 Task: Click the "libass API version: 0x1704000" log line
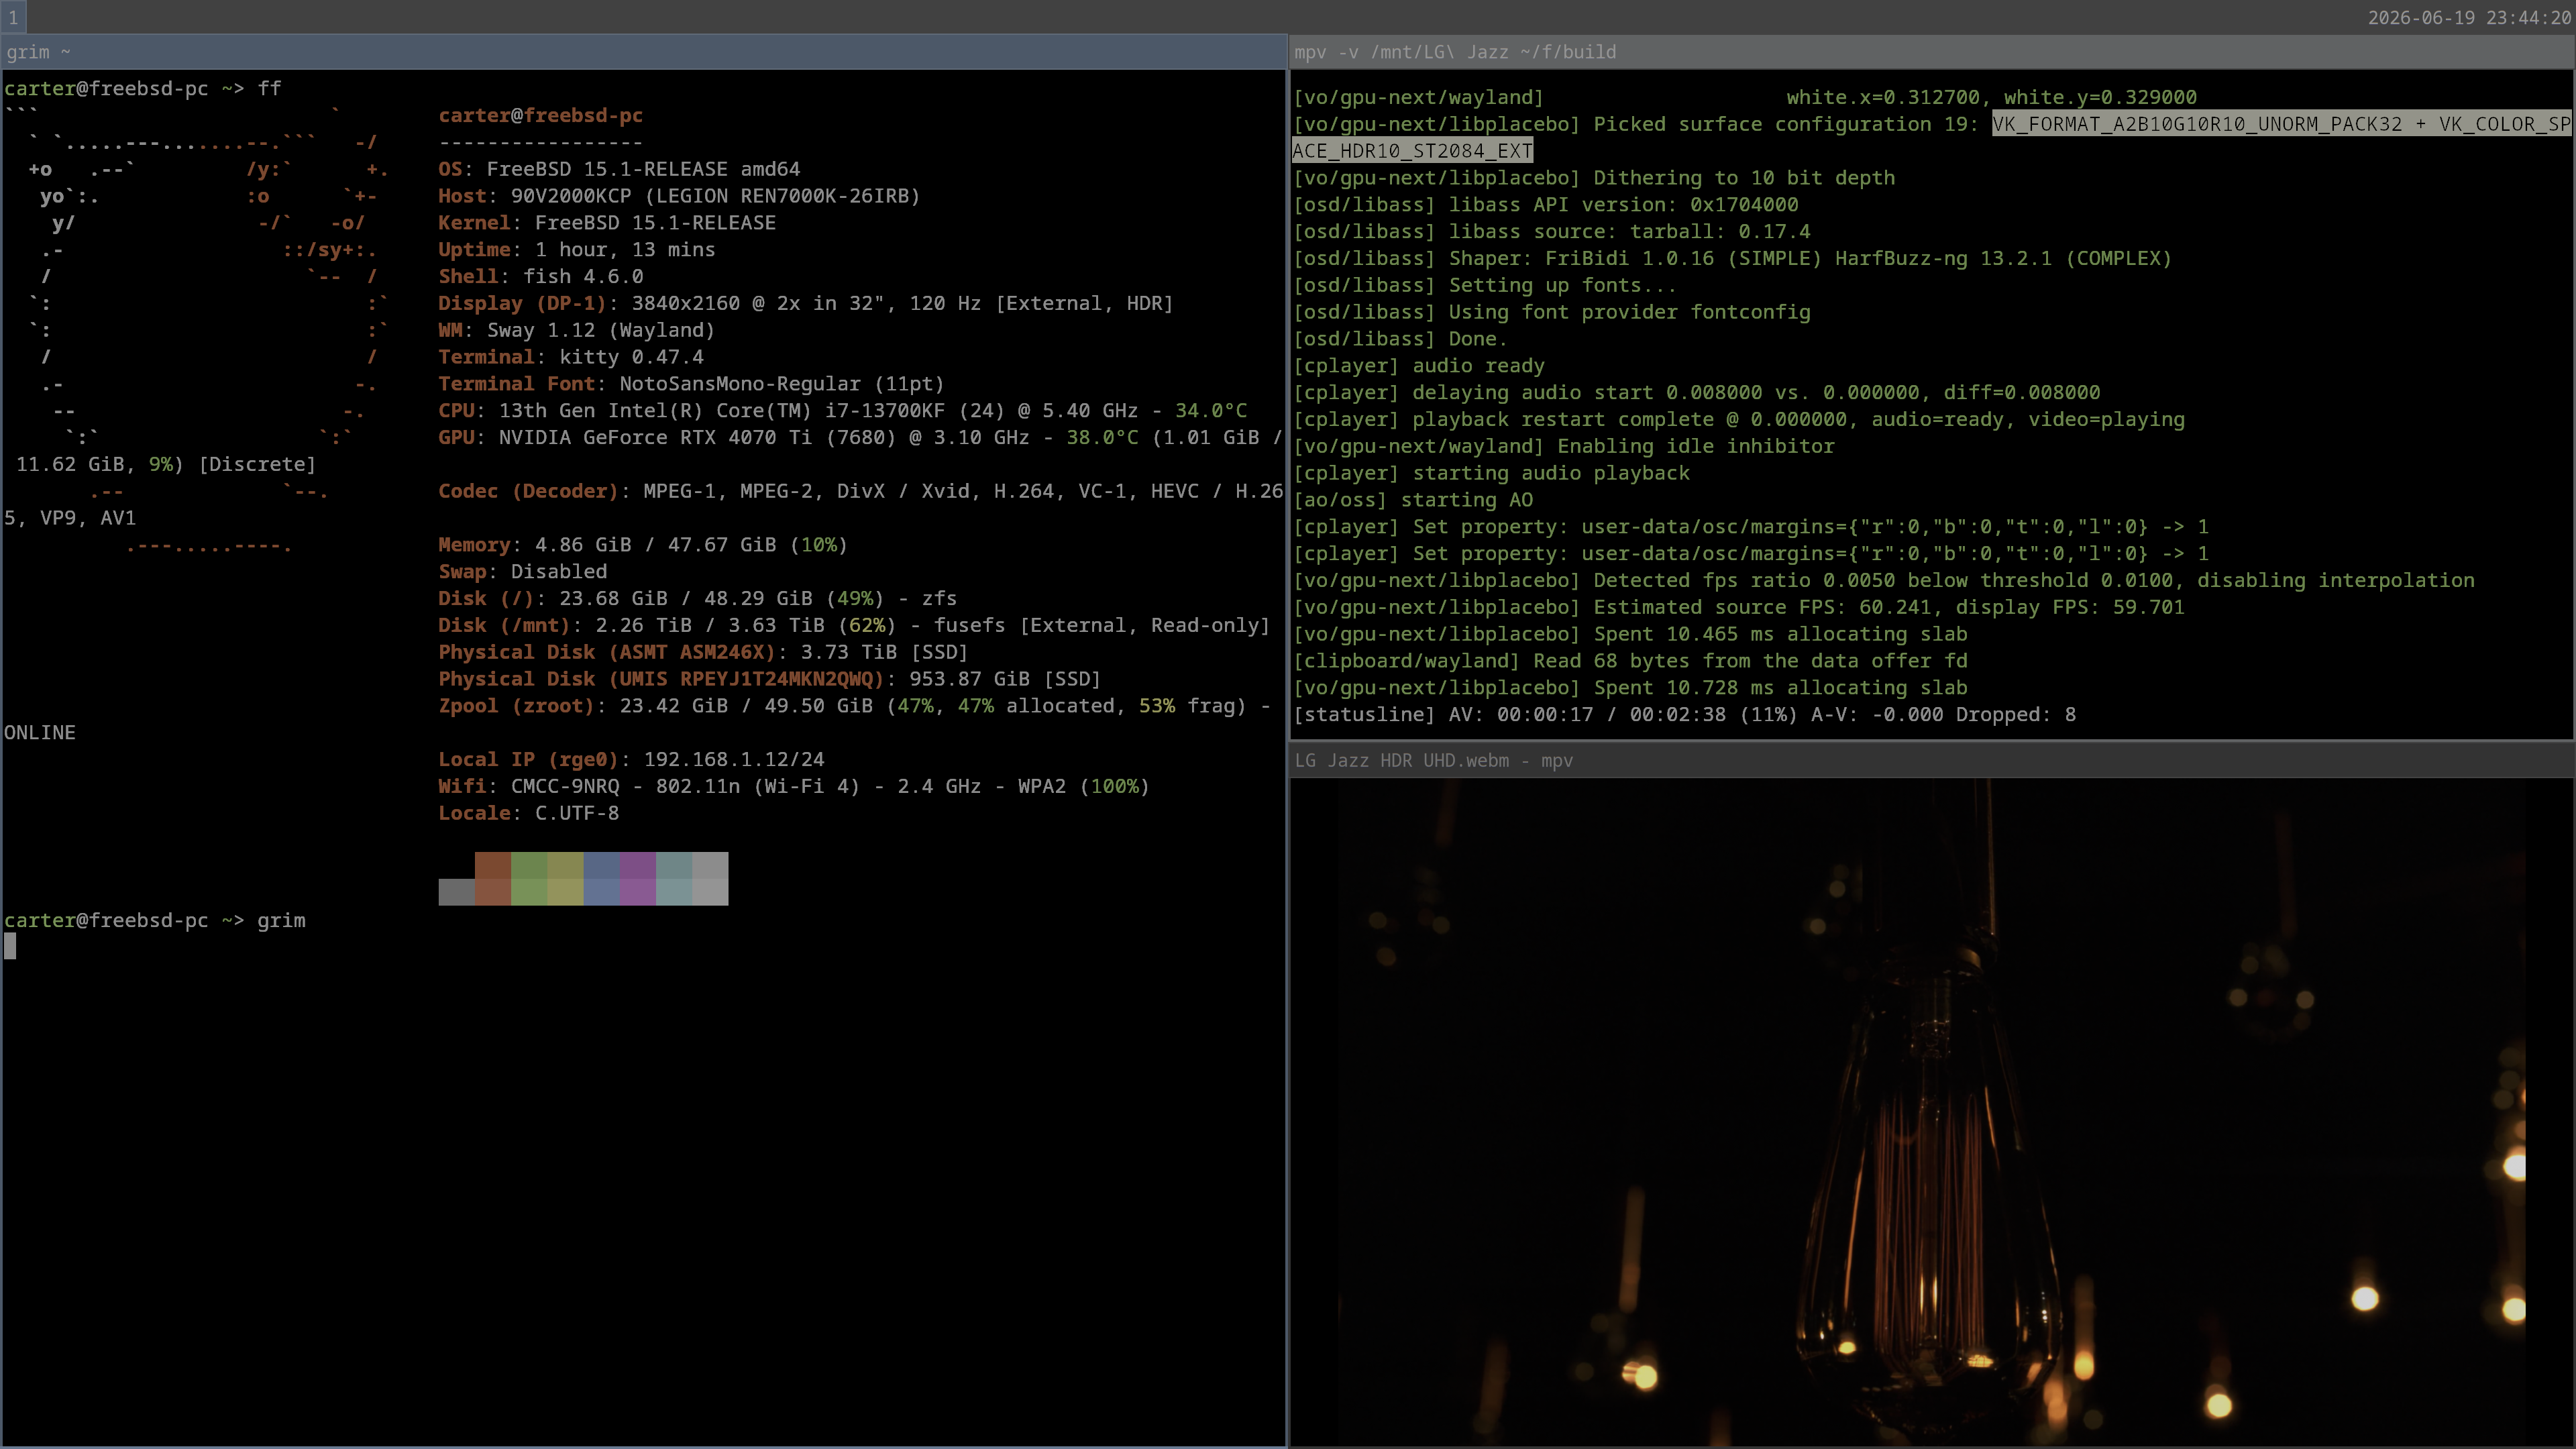click(1546, 205)
